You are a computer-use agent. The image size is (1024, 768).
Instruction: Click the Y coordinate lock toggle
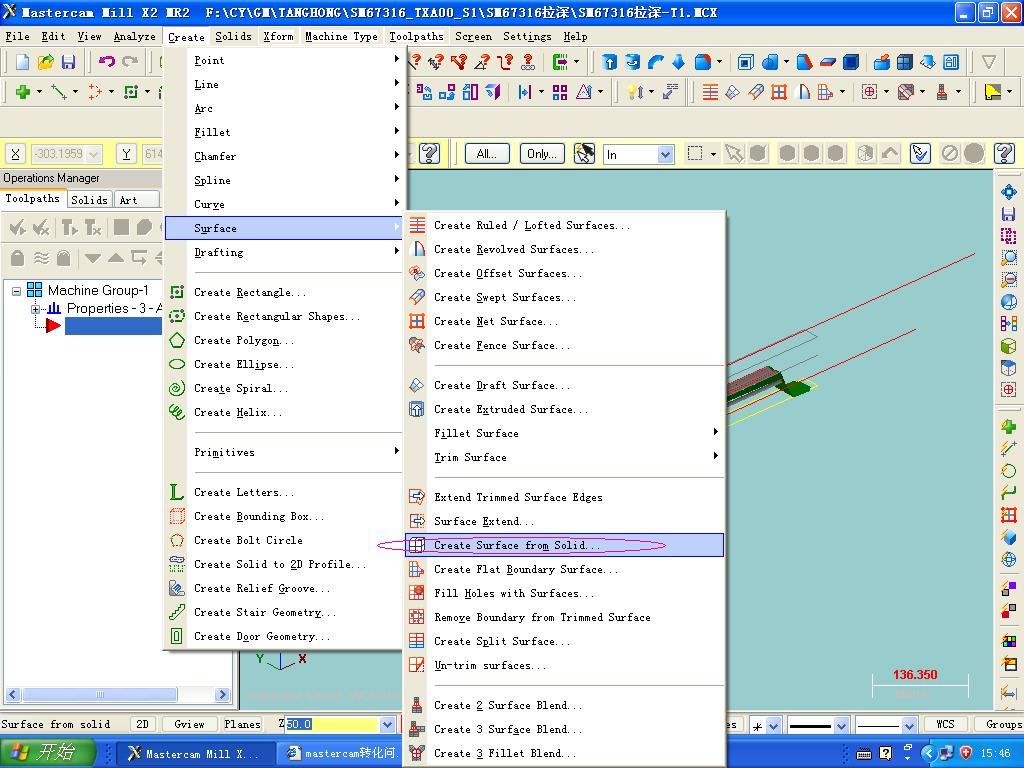pos(127,154)
